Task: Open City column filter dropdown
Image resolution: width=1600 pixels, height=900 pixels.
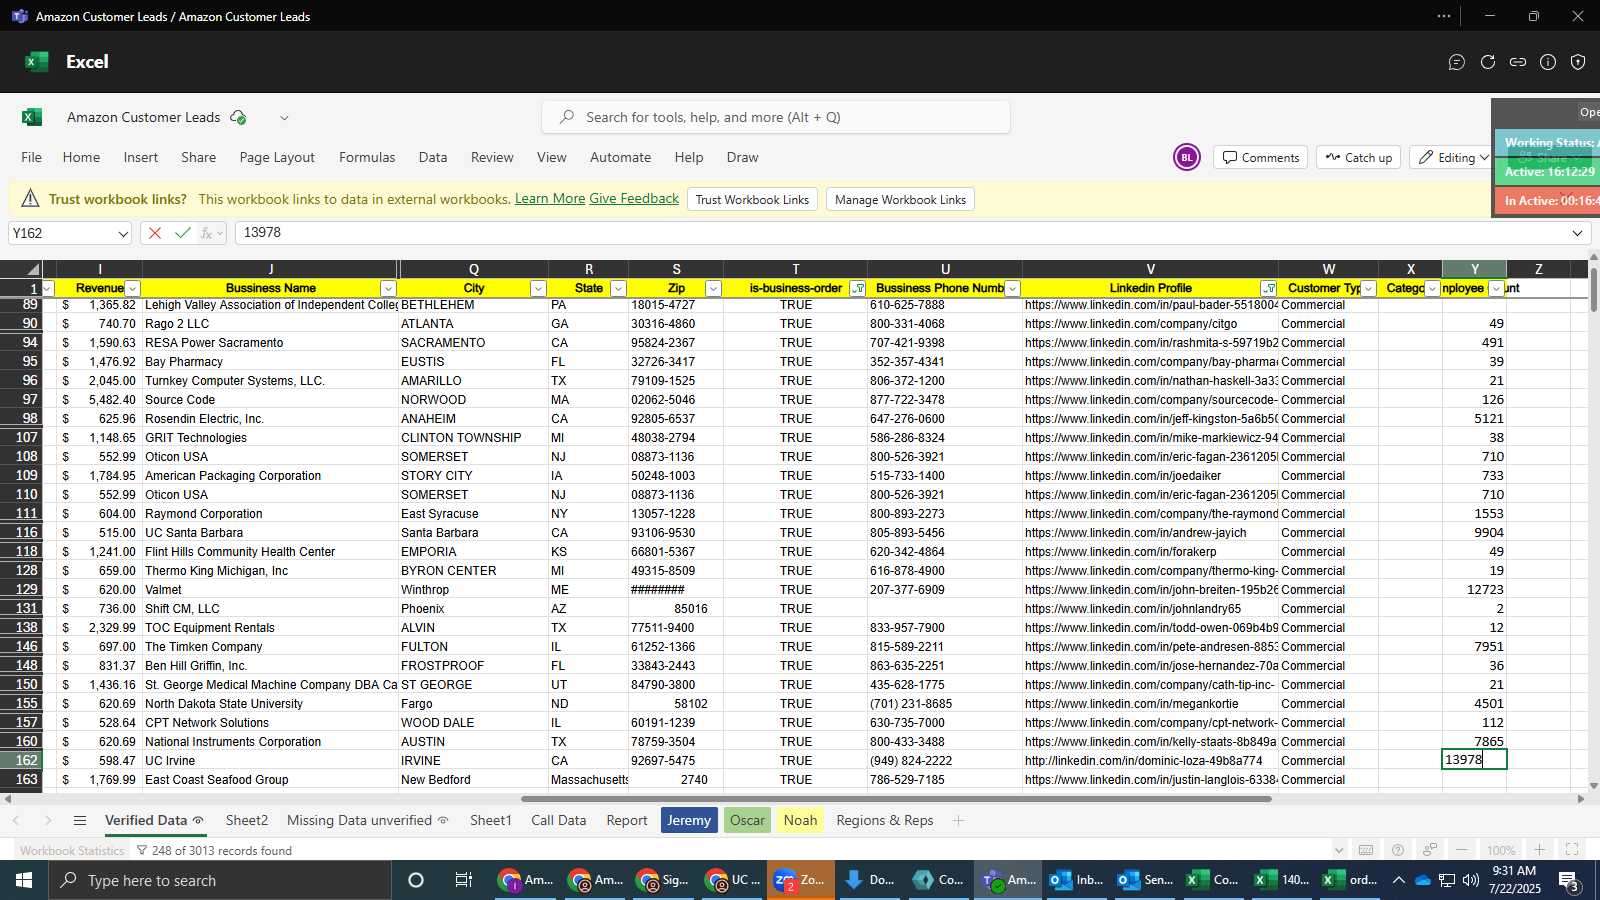Action: [x=538, y=288]
